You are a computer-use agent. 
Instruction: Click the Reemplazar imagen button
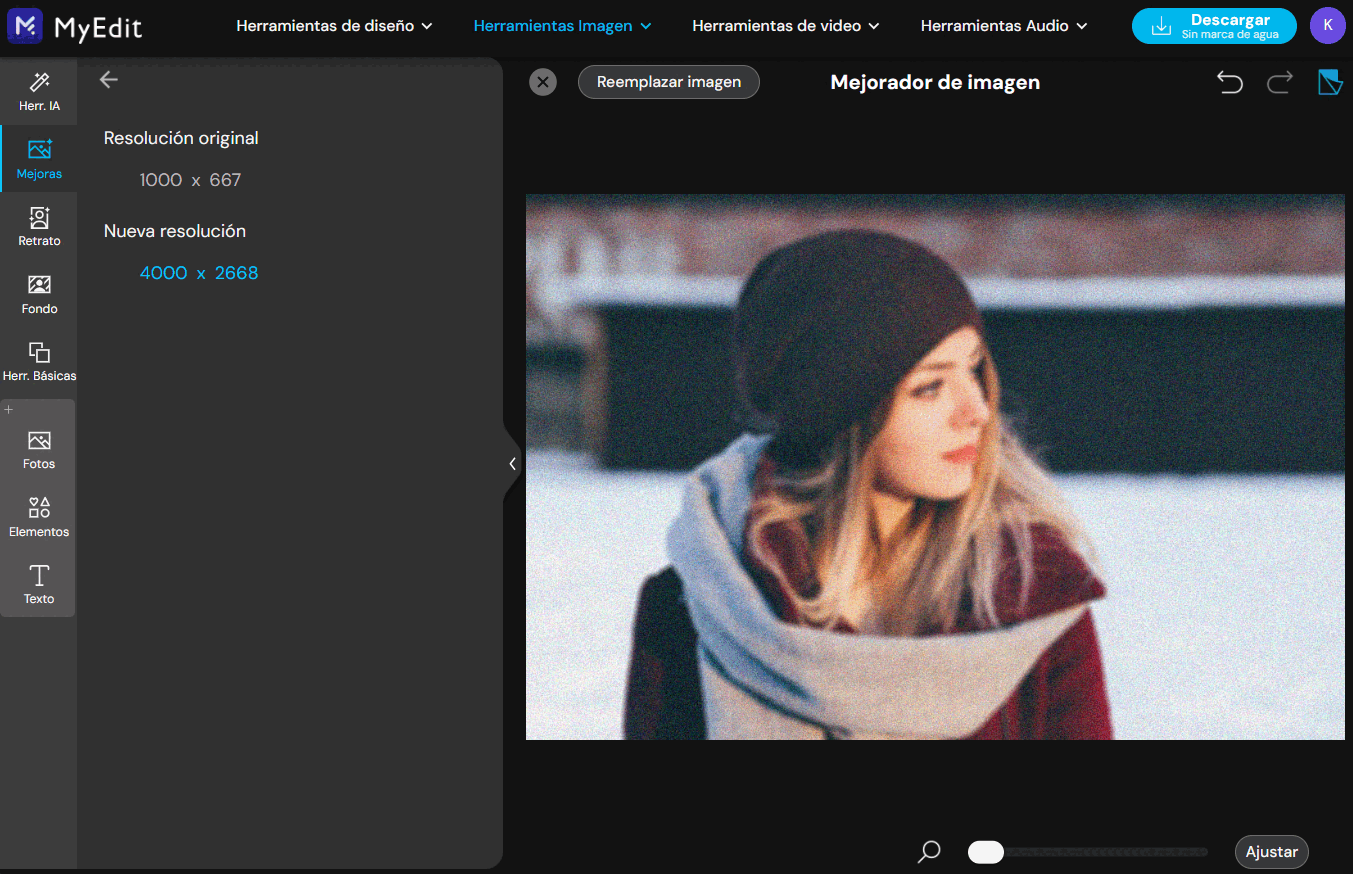click(x=668, y=82)
